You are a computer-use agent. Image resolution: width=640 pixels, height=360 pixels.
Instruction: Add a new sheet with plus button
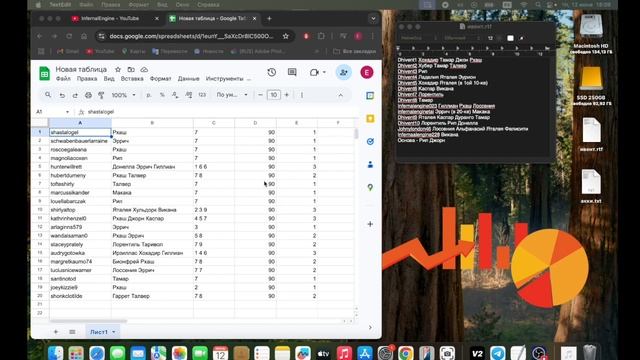pyautogui.click(x=56, y=332)
